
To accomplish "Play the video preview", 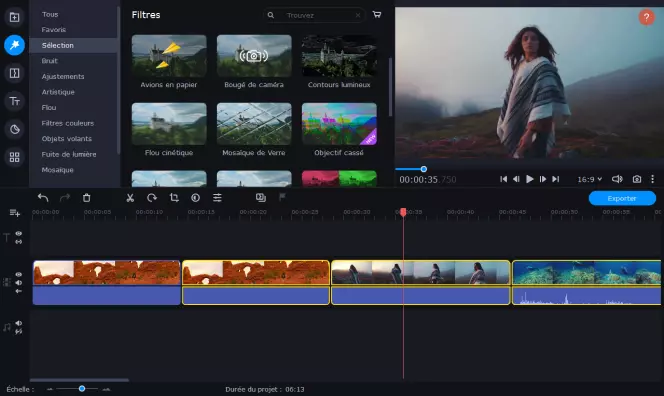I will click(x=529, y=179).
